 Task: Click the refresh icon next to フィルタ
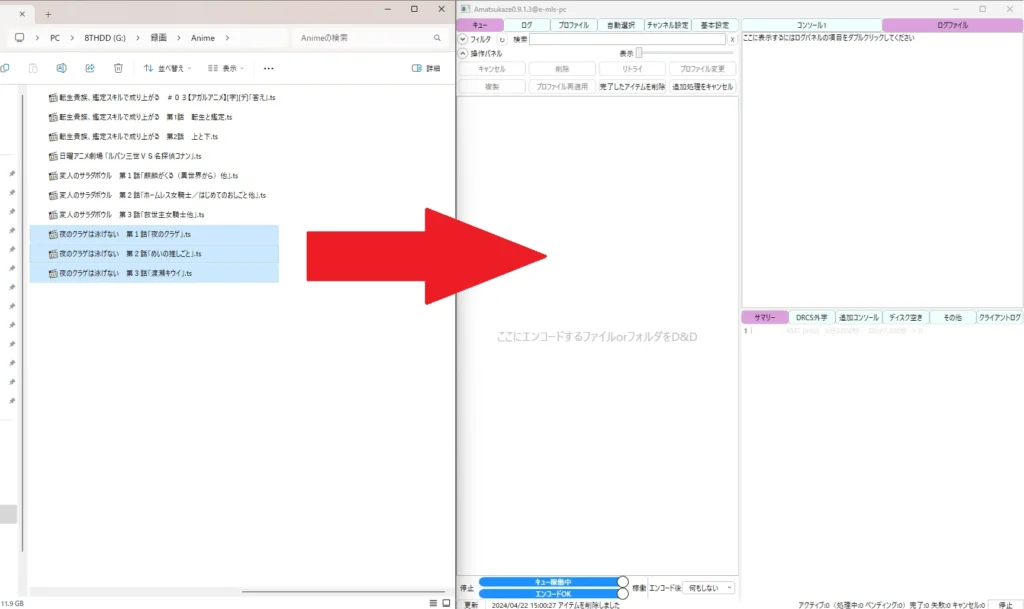[x=502, y=39]
